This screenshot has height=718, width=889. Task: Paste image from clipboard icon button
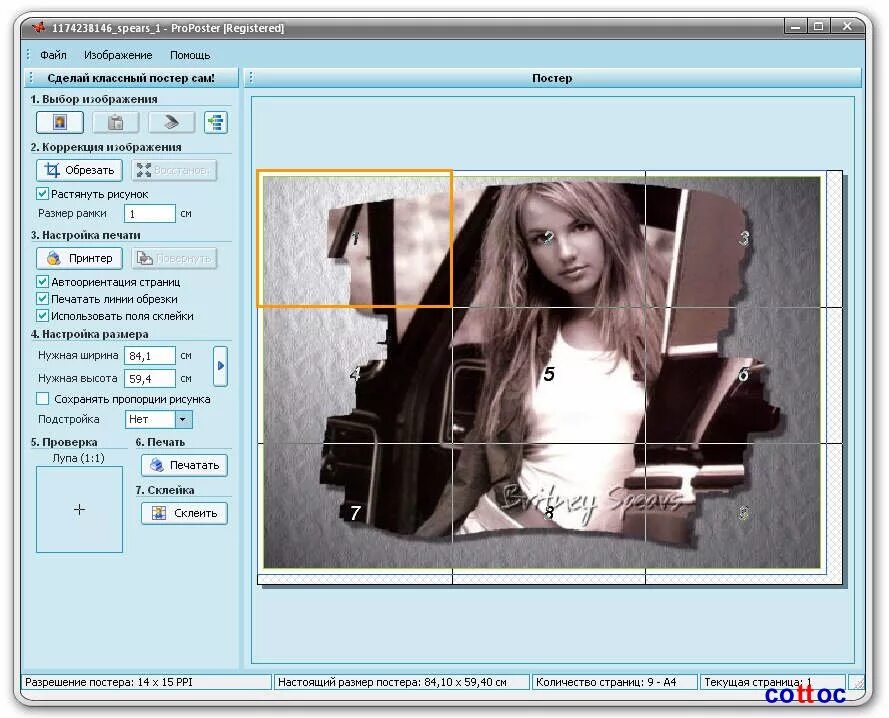point(116,122)
